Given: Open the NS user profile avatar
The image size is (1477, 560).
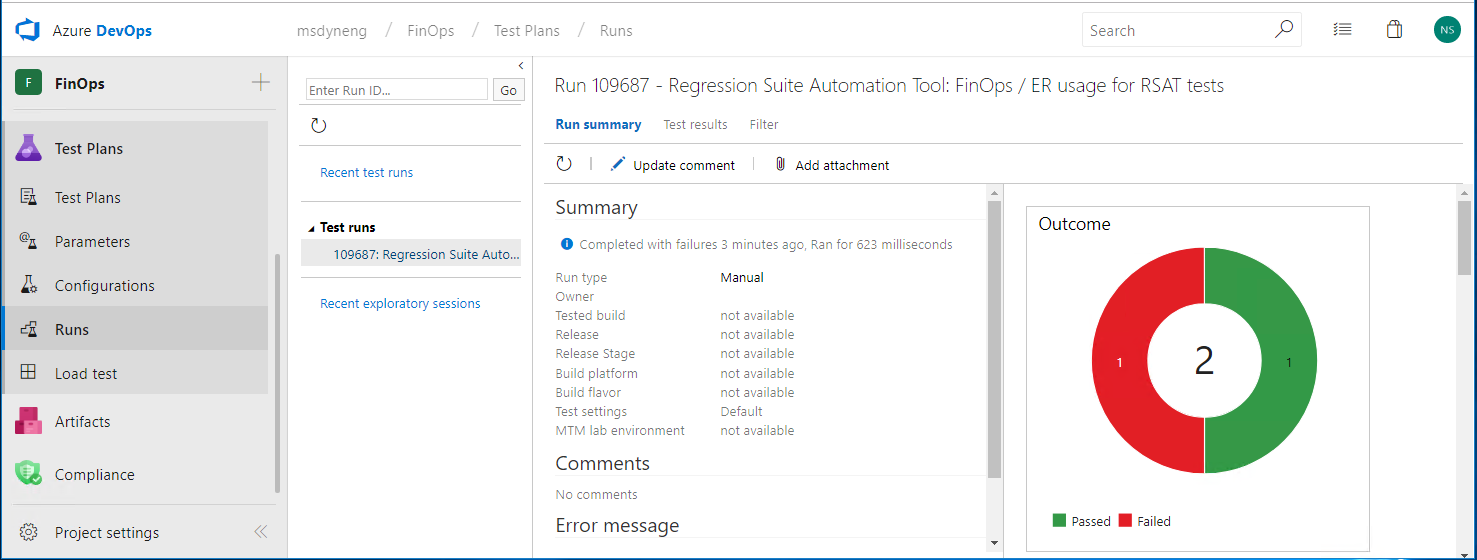Looking at the screenshot, I should tap(1447, 30).
